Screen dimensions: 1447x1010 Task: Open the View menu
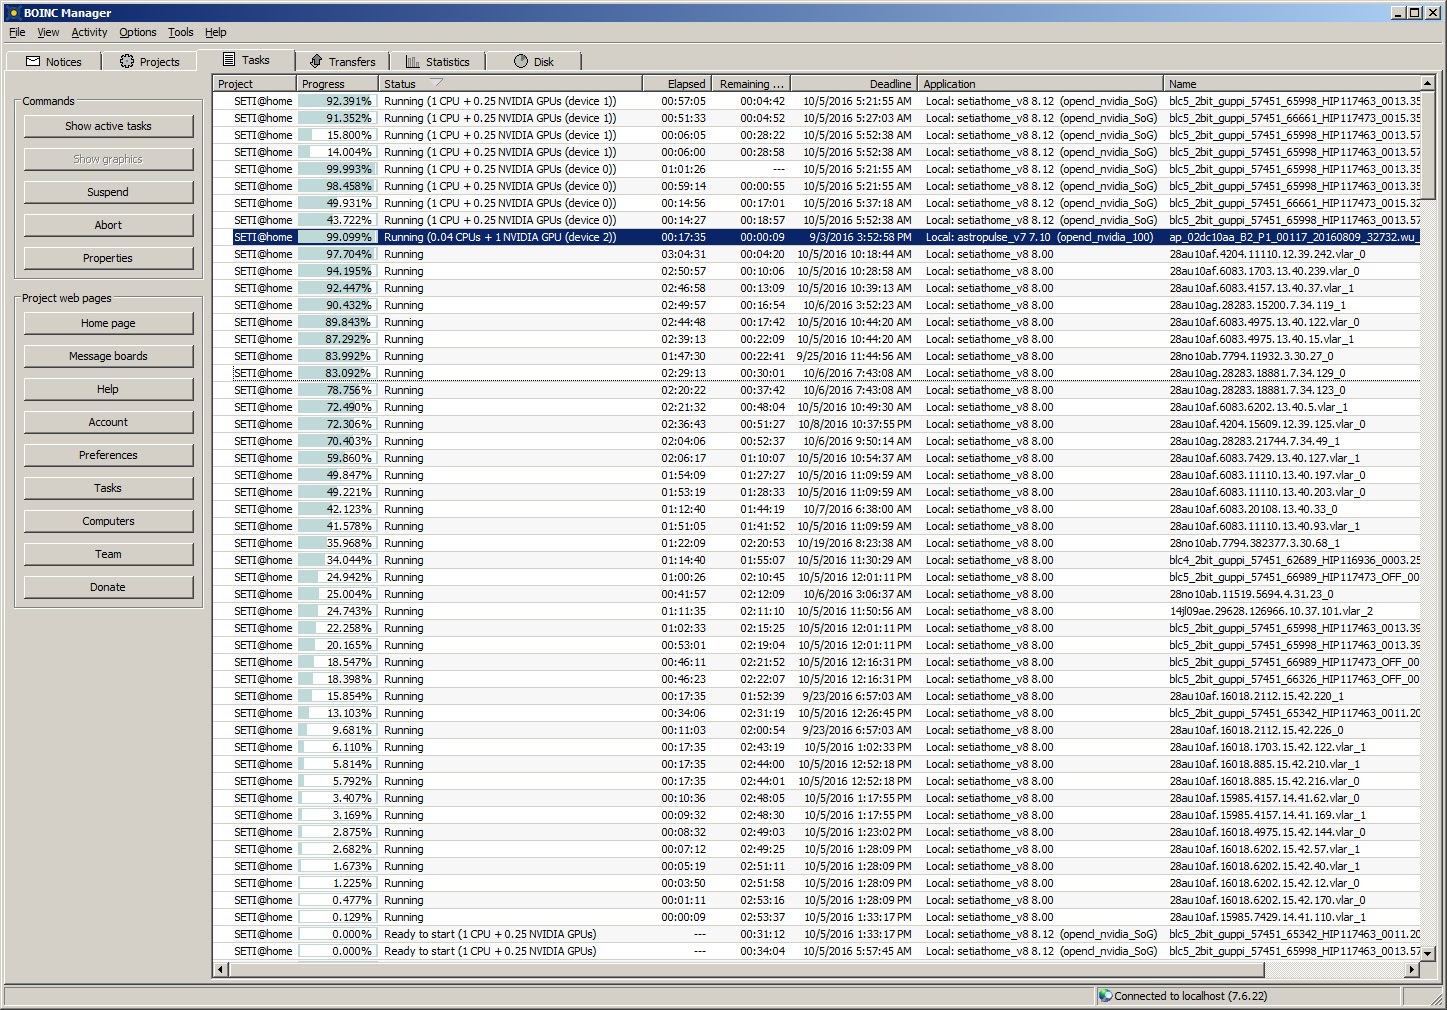click(48, 32)
